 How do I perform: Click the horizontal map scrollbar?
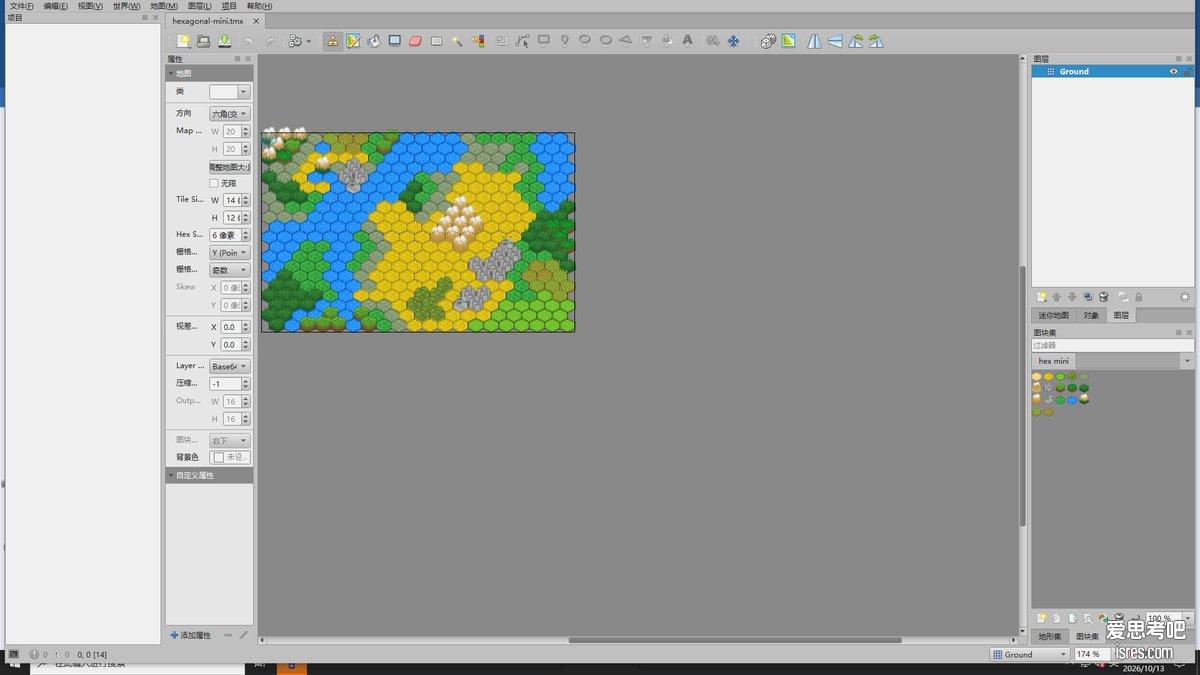pos(735,640)
